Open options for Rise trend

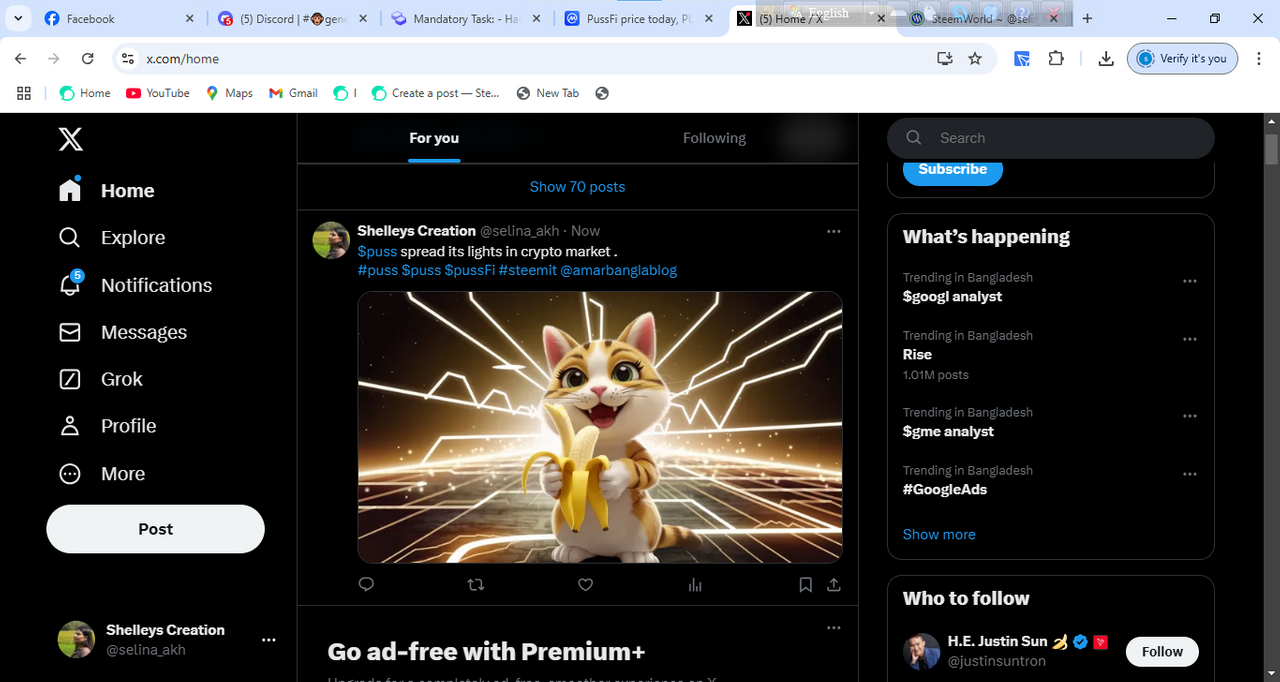1189,339
